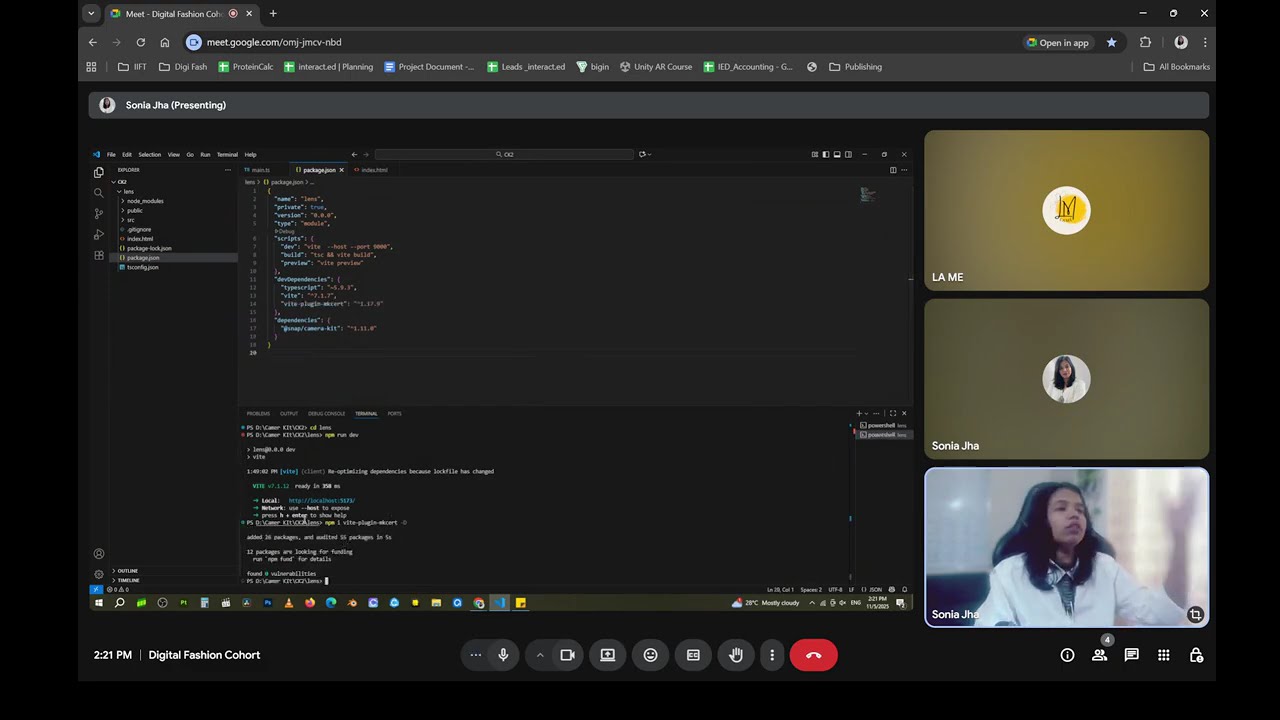This screenshot has height=720, width=1280.
Task: Expand video options chevron beside camera
Action: tap(540, 655)
